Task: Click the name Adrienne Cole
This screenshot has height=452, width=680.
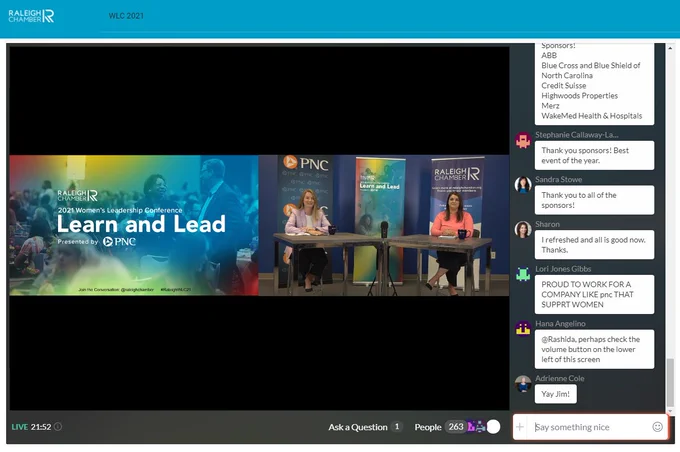Action: [559, 378]
